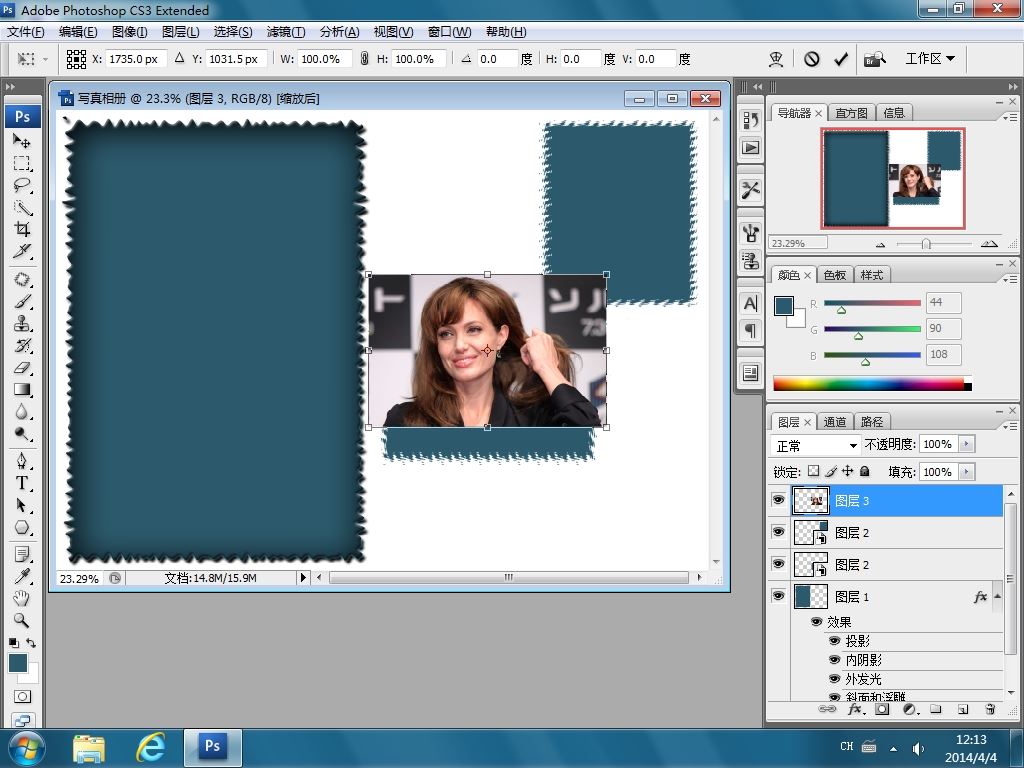Viewport: 1024px width, 768px height.
Task: Select the Horizontal Type tool
Action: 22,483
